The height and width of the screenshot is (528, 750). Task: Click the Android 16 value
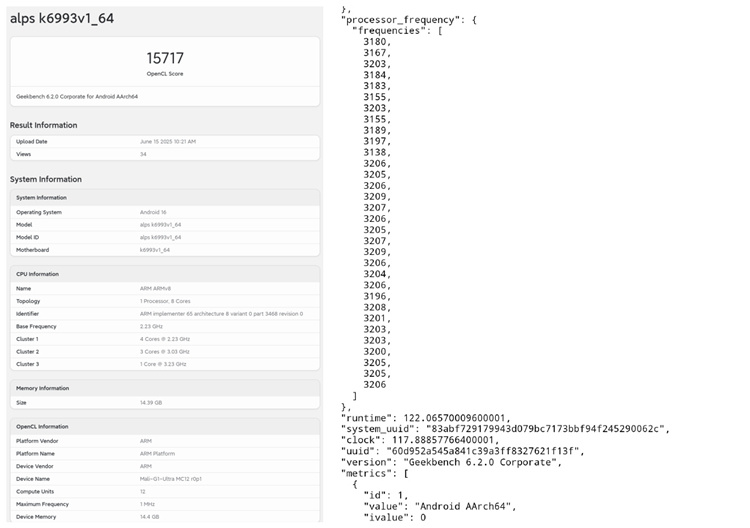153,212
